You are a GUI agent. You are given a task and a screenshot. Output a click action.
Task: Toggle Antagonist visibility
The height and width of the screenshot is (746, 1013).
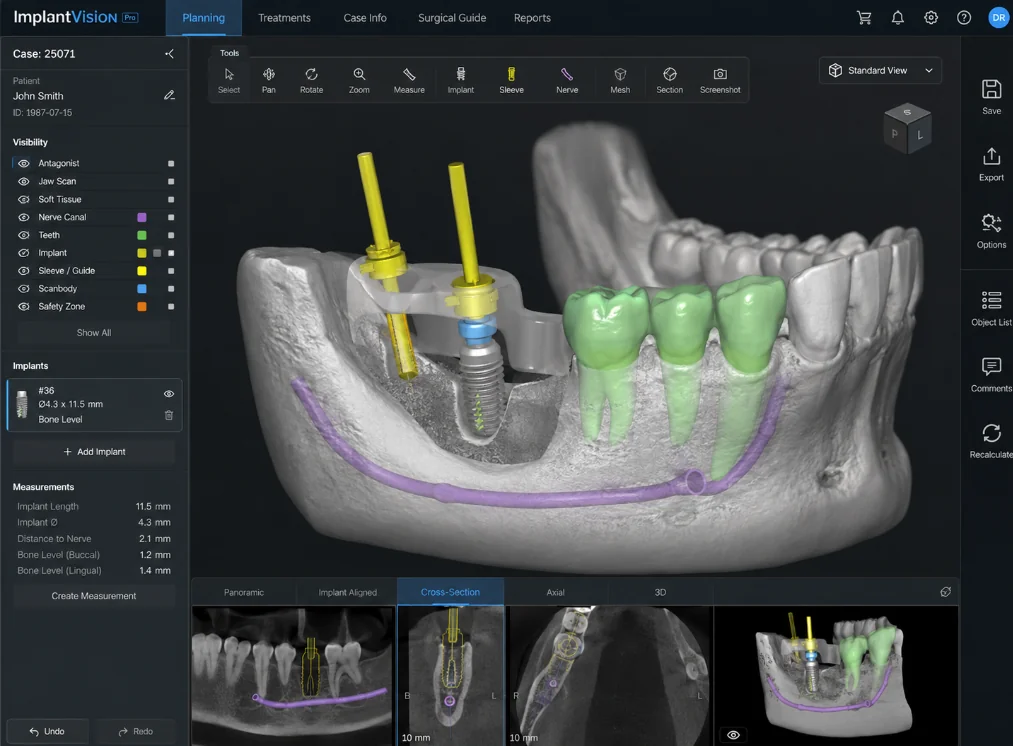click(x=24, y=163)
